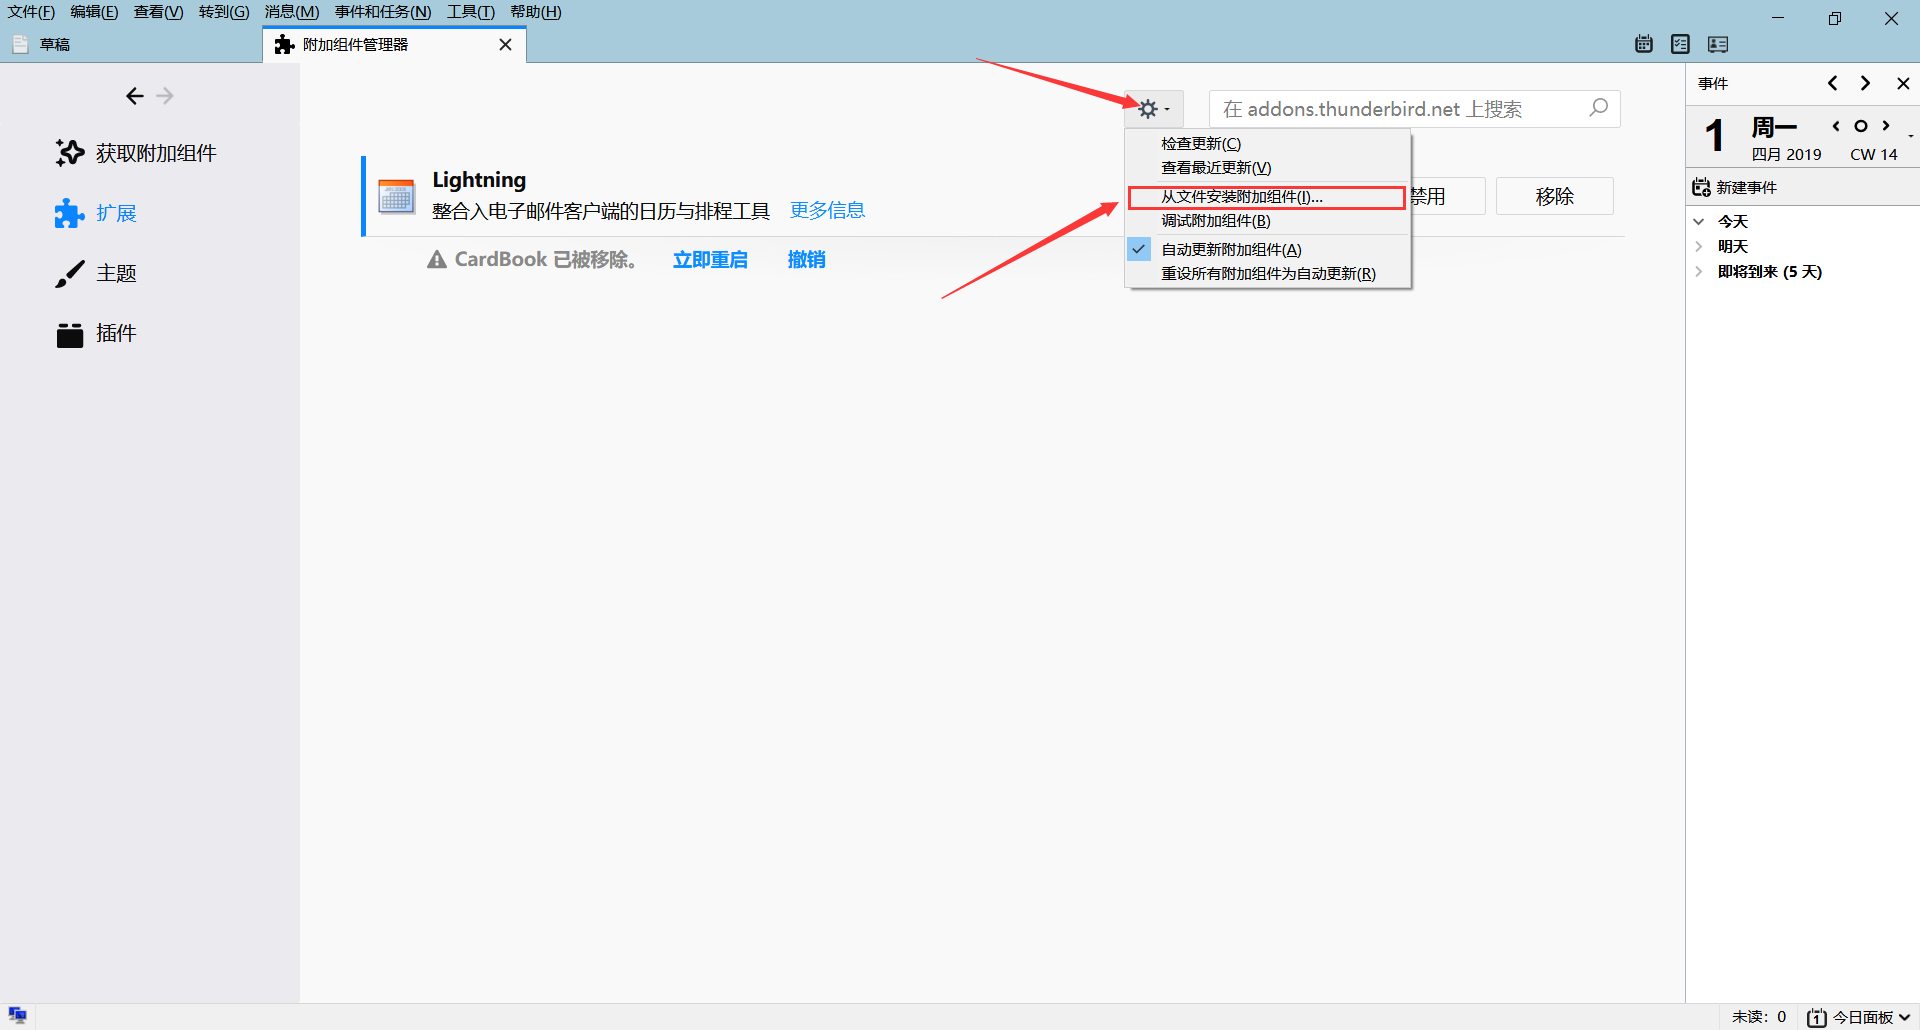Focus the addons.thunderbird.net search field
The image size is (1920, 1030).
click(x=1414, y=109)
